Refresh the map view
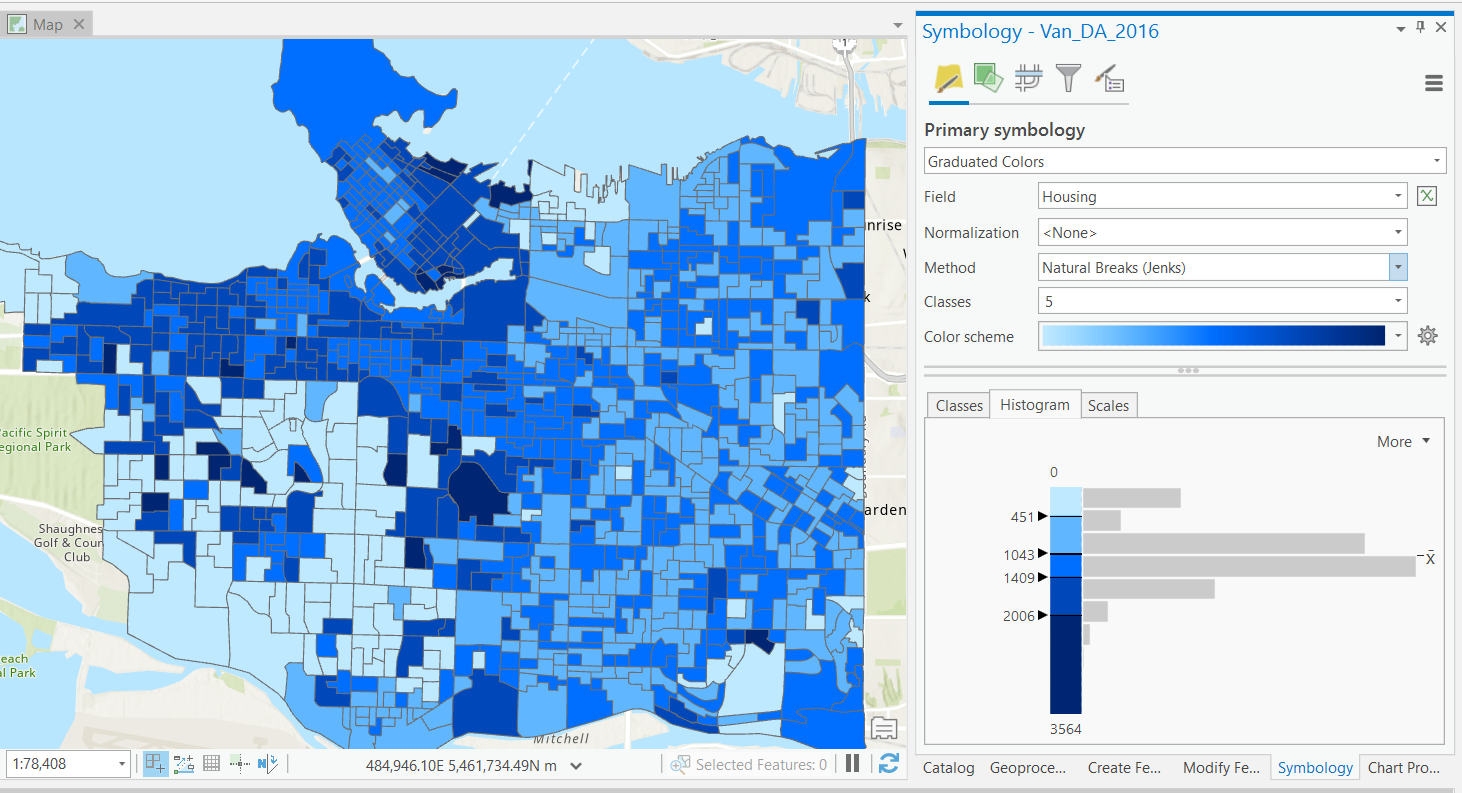This screenshot has width=1462, height=793. (888, 764)
